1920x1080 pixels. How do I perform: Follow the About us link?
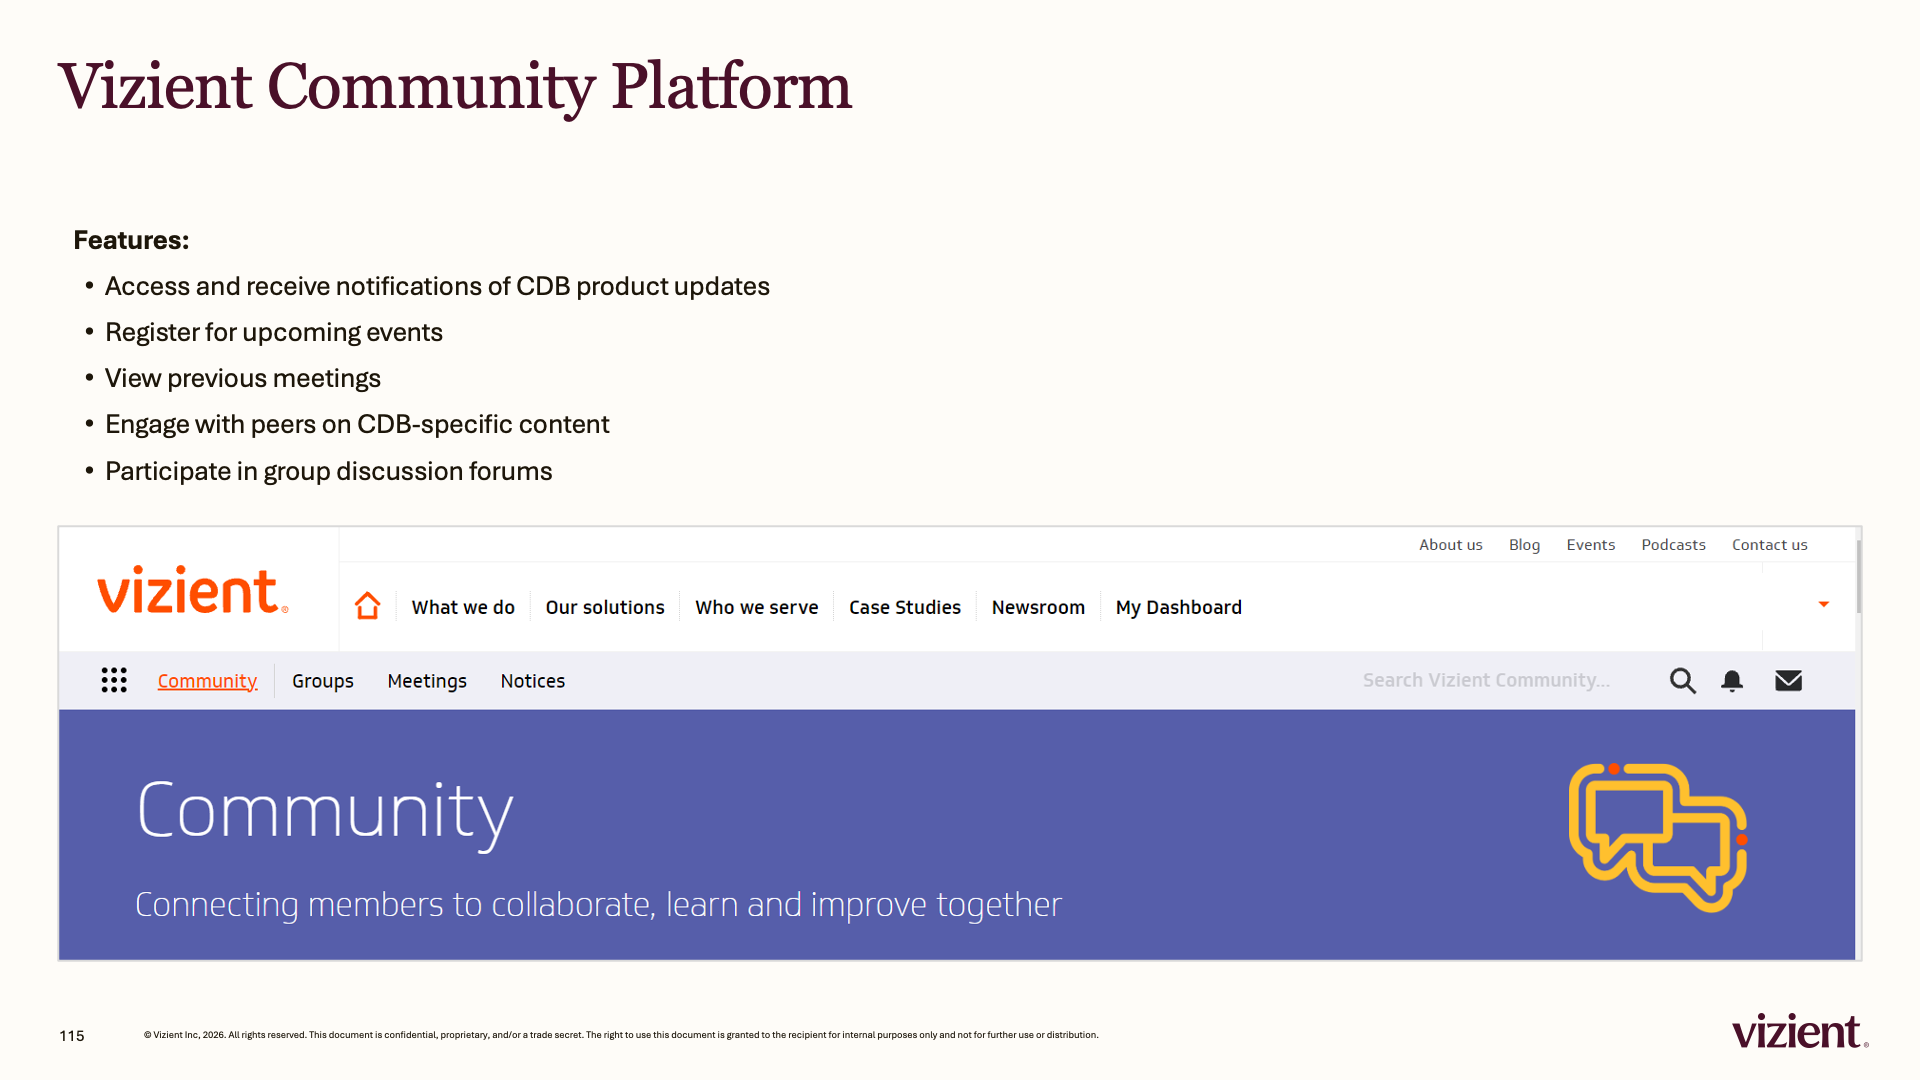(1451, 545)
